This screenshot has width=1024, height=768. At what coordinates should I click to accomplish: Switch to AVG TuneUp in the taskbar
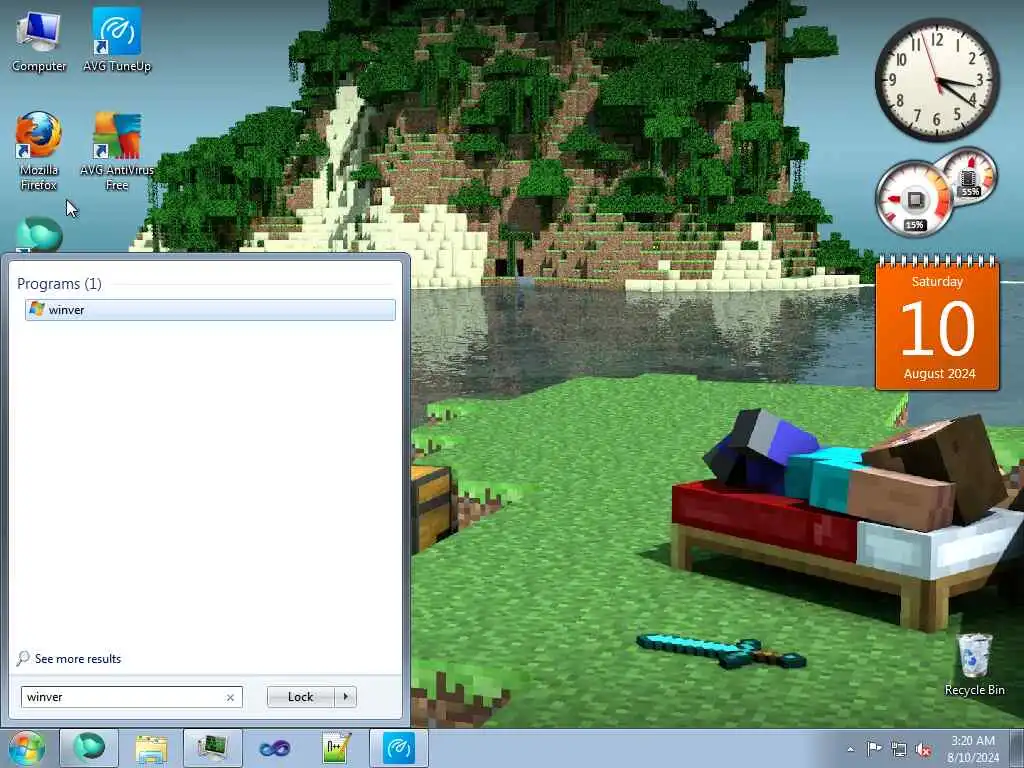398,748
